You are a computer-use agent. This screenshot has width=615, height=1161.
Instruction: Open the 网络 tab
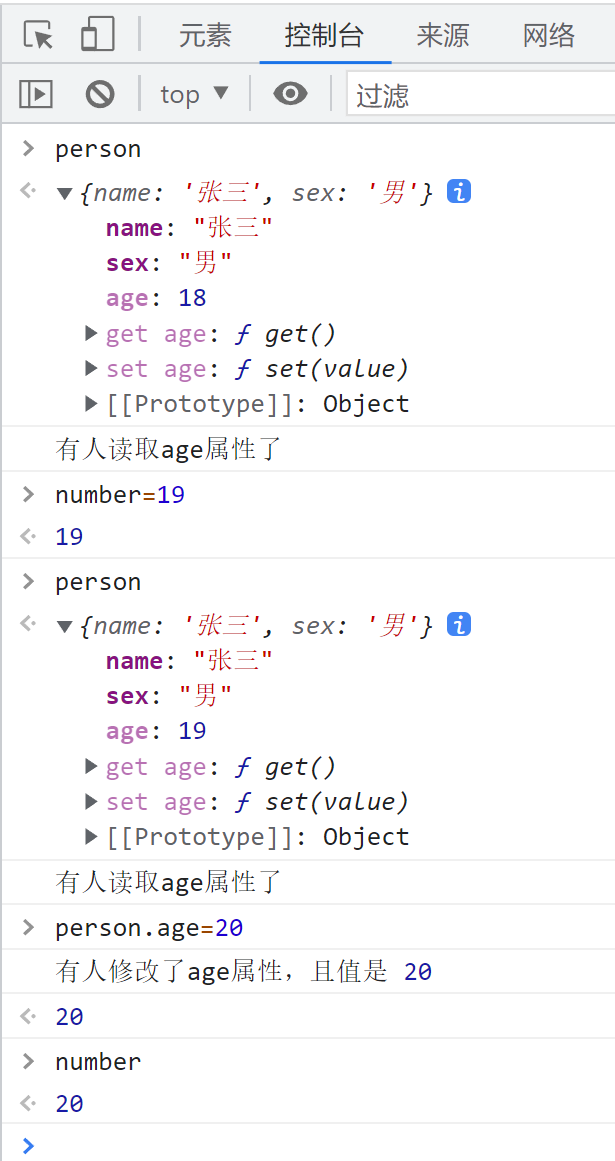pyautogui.click(x=548, y=36)
